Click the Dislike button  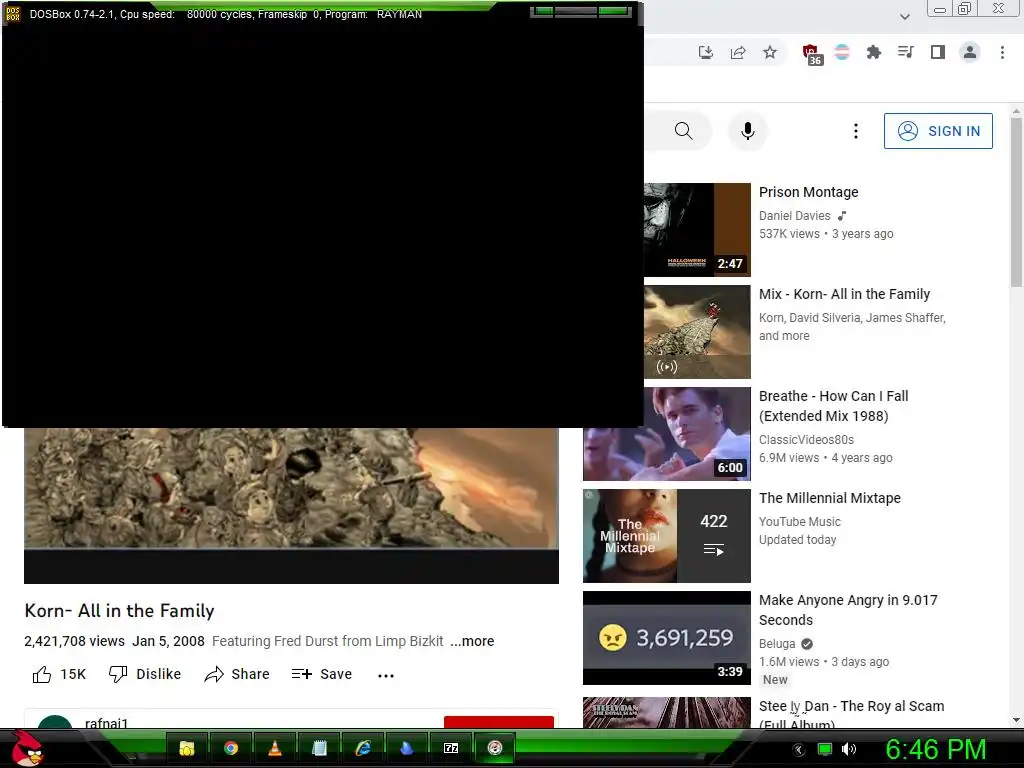[x=145, y=674]
